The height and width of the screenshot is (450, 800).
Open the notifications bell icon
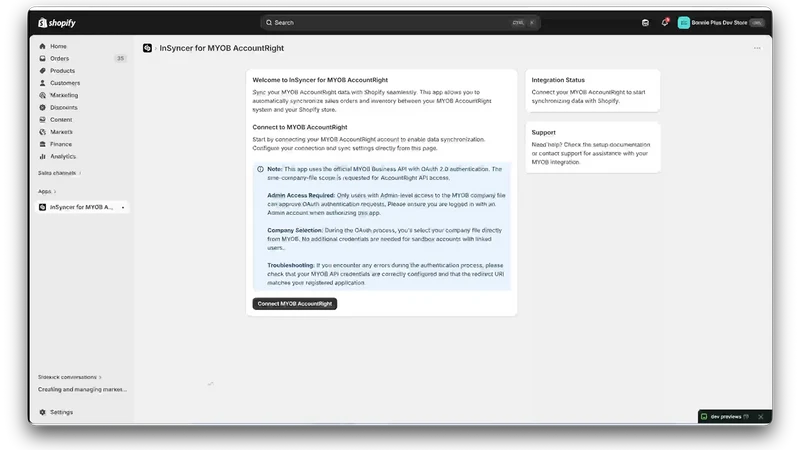[664, 22]
